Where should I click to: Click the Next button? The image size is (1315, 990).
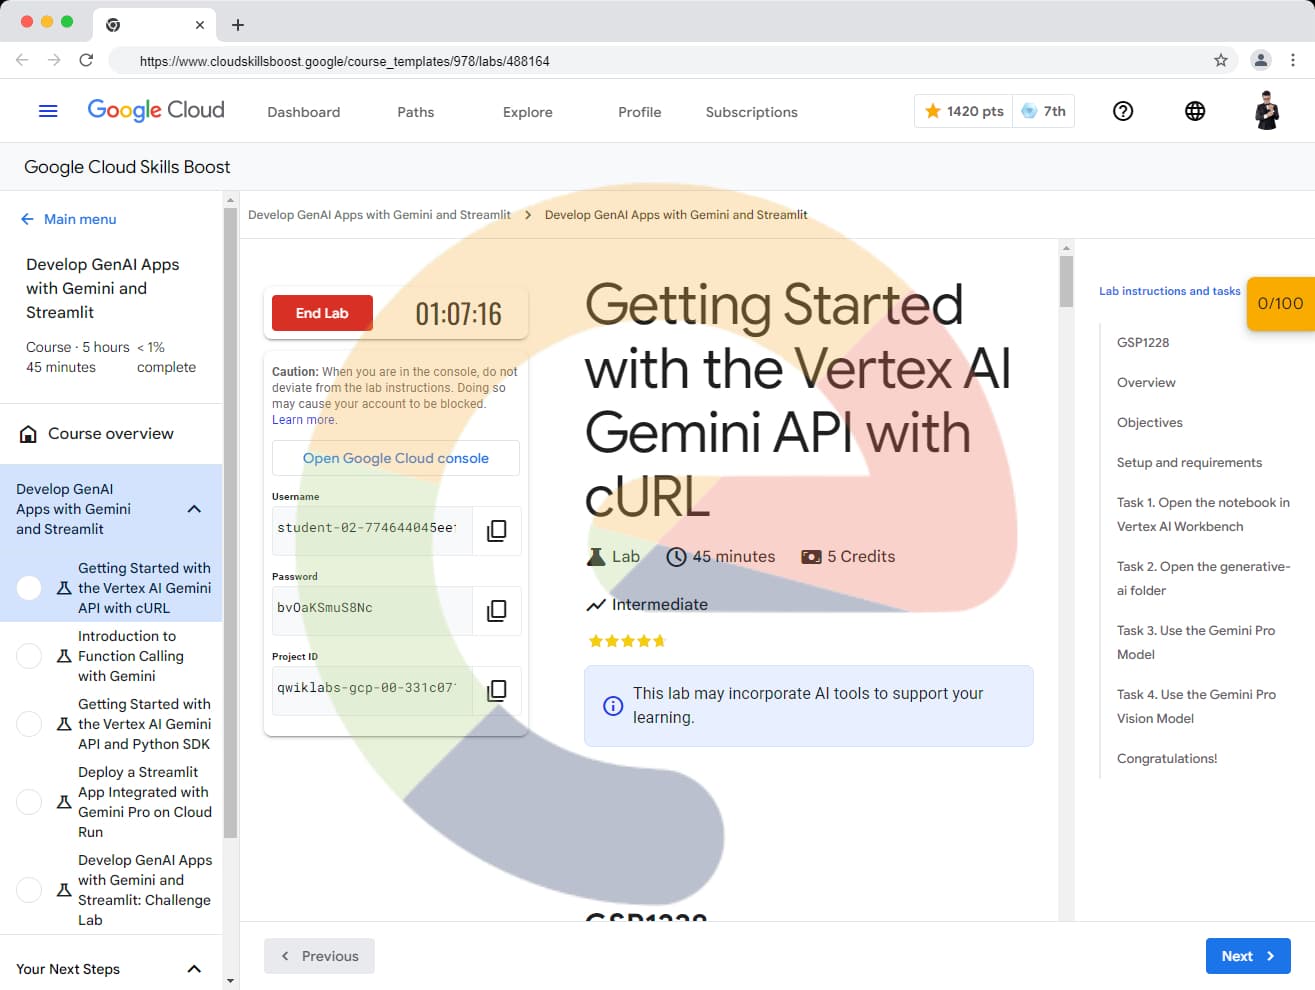[1248, 956]
